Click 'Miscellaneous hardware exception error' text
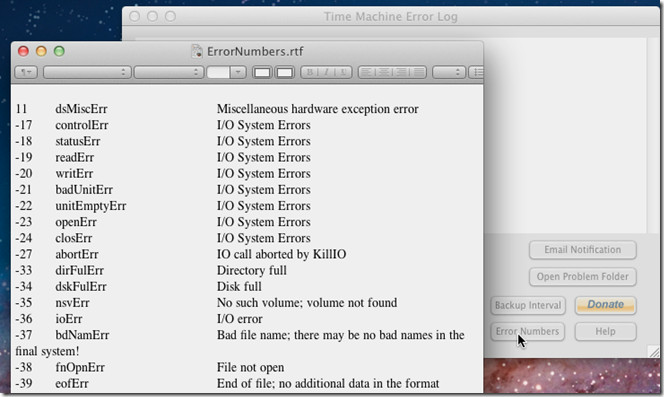Screen dimensions: 664x397 318,109
